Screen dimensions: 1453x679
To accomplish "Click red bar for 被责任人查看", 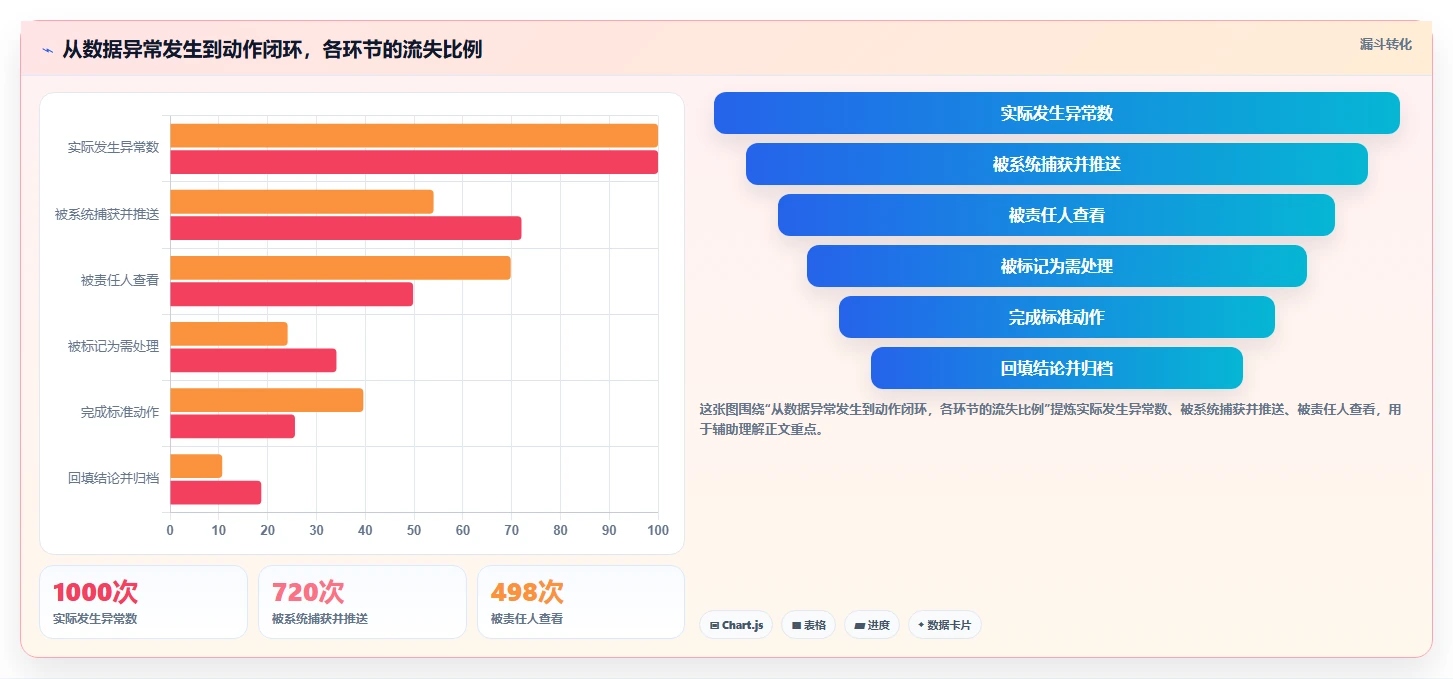I will pos(291,294).
